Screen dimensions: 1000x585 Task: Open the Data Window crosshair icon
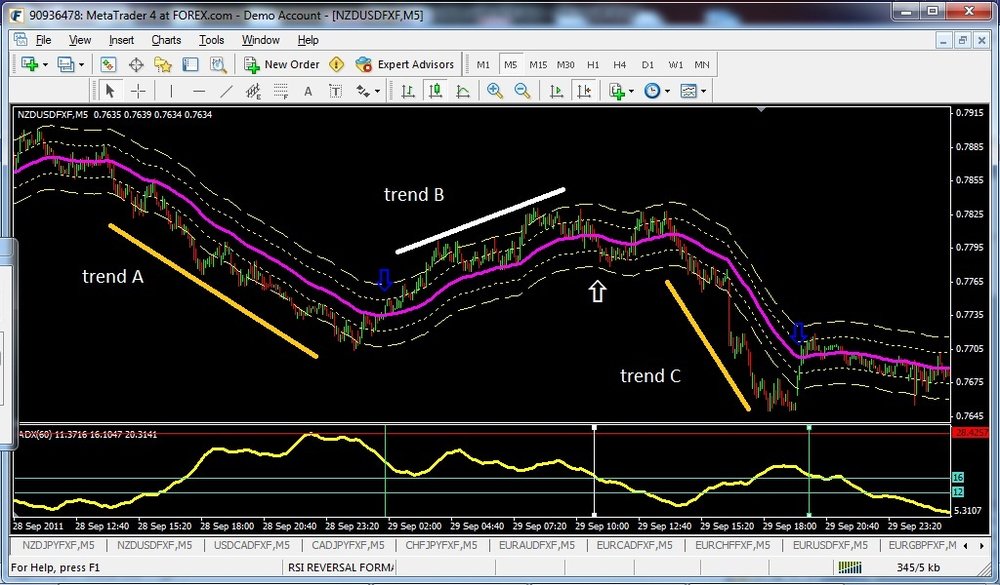click(136, 64)
